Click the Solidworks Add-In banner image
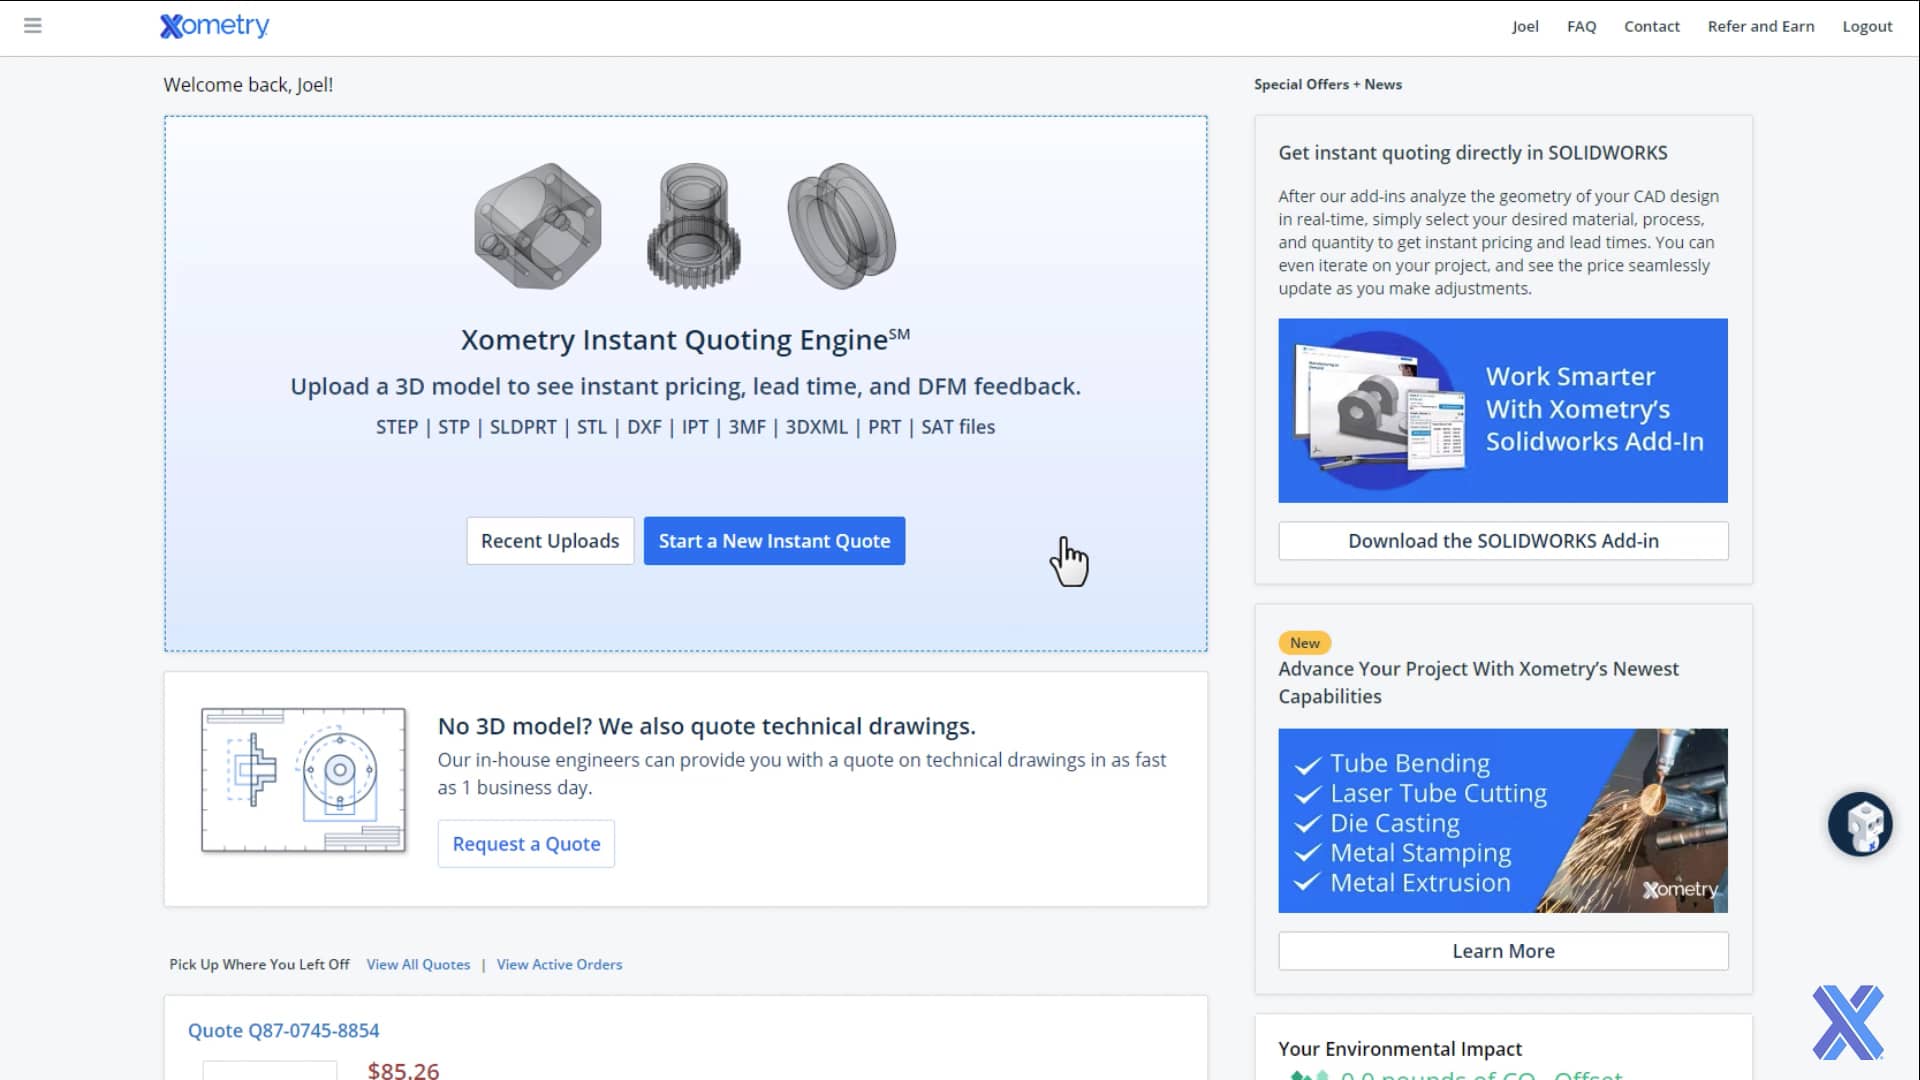Viewport: 1920px width, 1080px height. 1502,410
